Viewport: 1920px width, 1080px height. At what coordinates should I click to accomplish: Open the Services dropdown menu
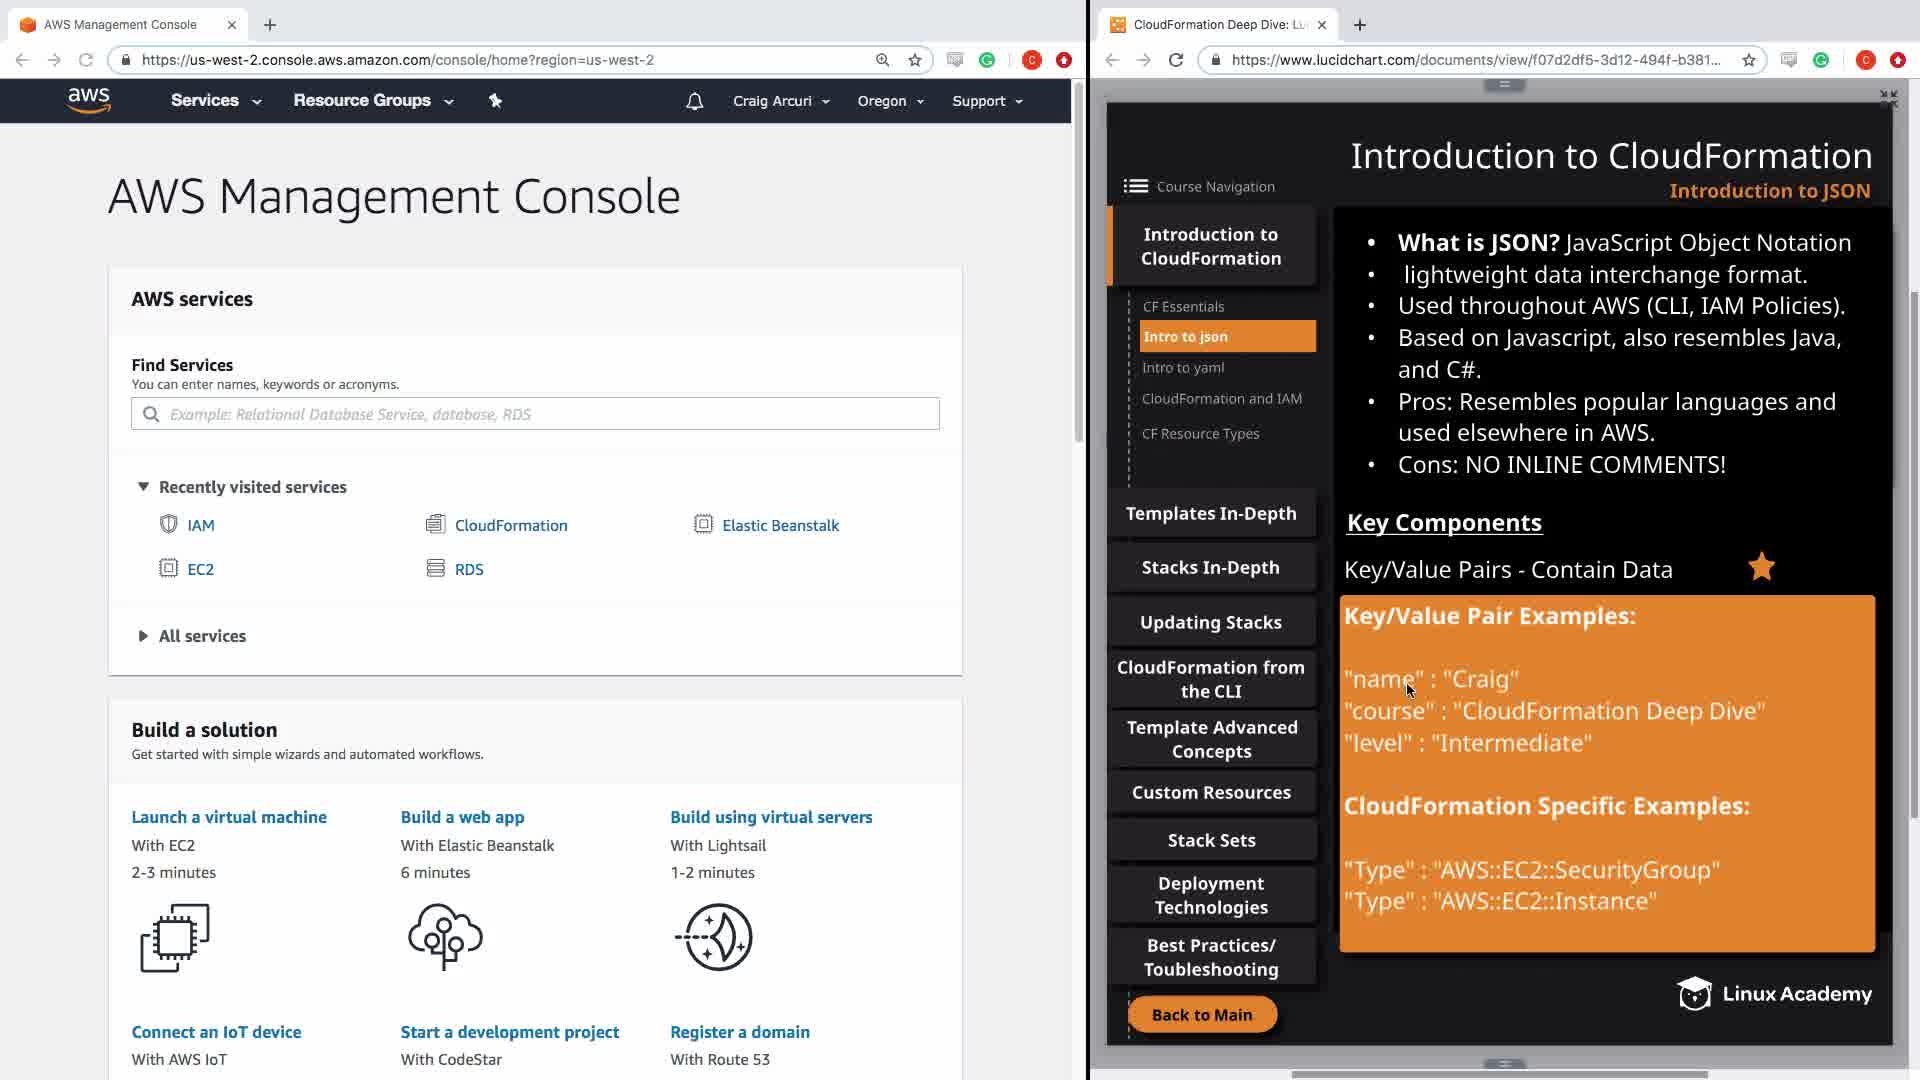[x=215, y=101]
